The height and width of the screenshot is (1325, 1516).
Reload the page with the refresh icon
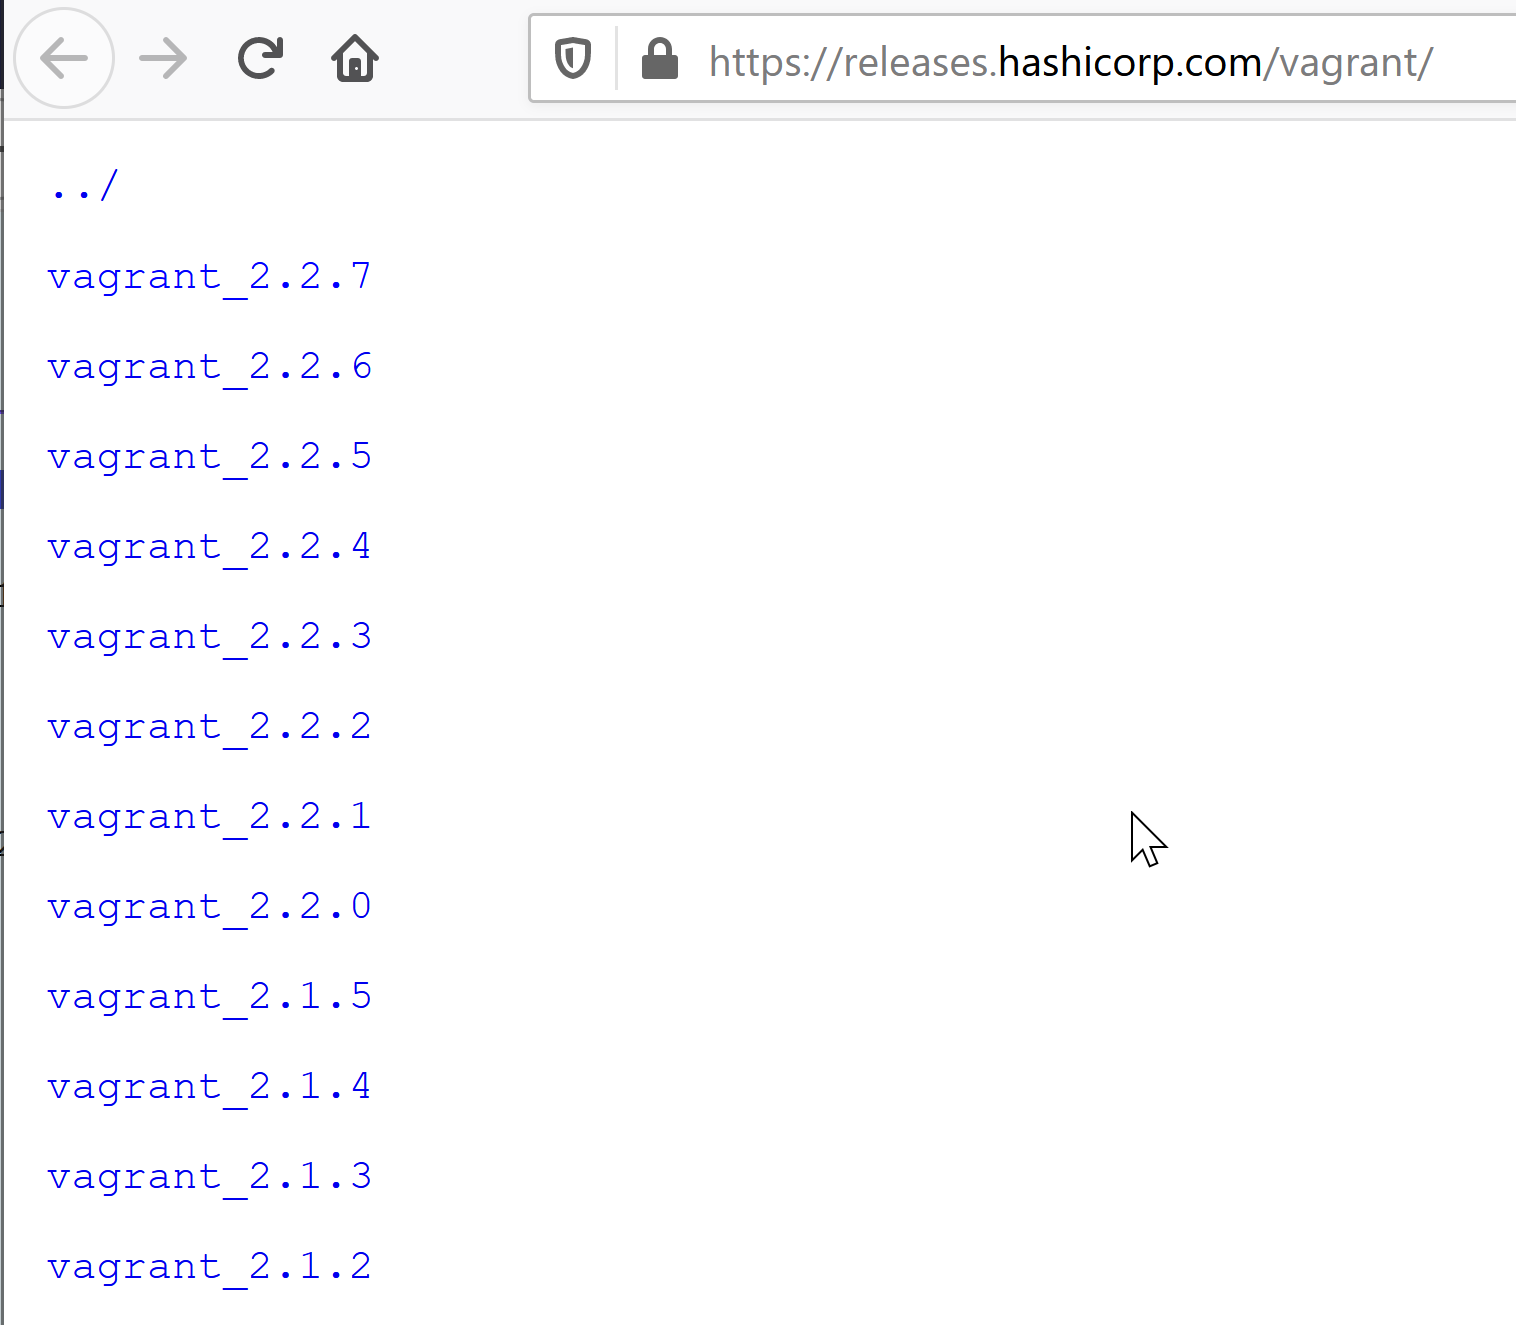[x=260, y=59]
